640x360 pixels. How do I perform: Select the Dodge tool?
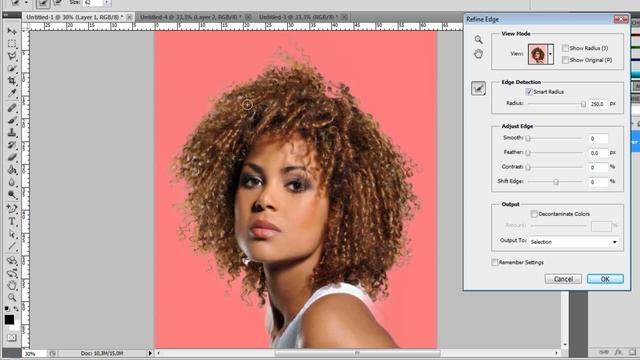(x=12, y=195)
